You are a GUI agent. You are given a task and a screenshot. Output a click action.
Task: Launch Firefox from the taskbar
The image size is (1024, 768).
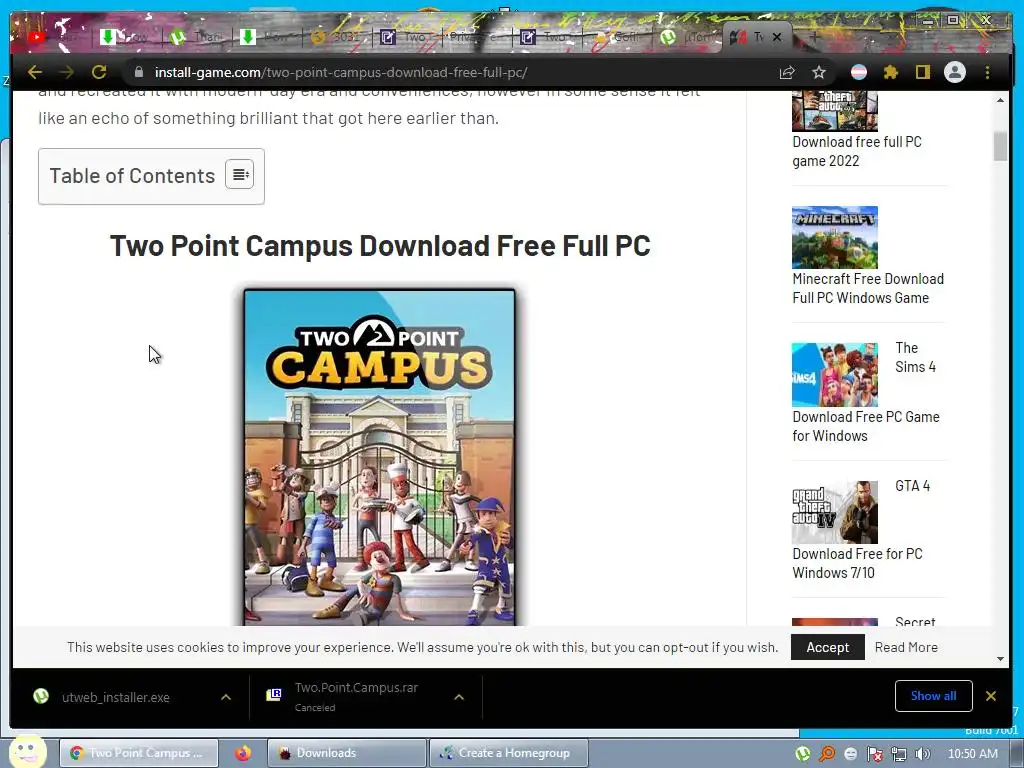243,753
